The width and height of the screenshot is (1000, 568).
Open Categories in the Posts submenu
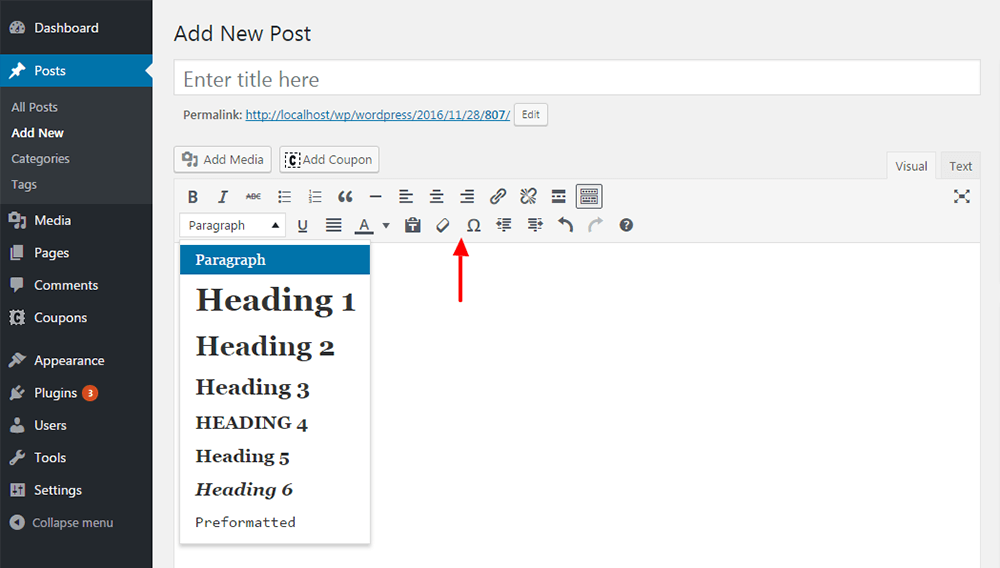coord(40,159)
